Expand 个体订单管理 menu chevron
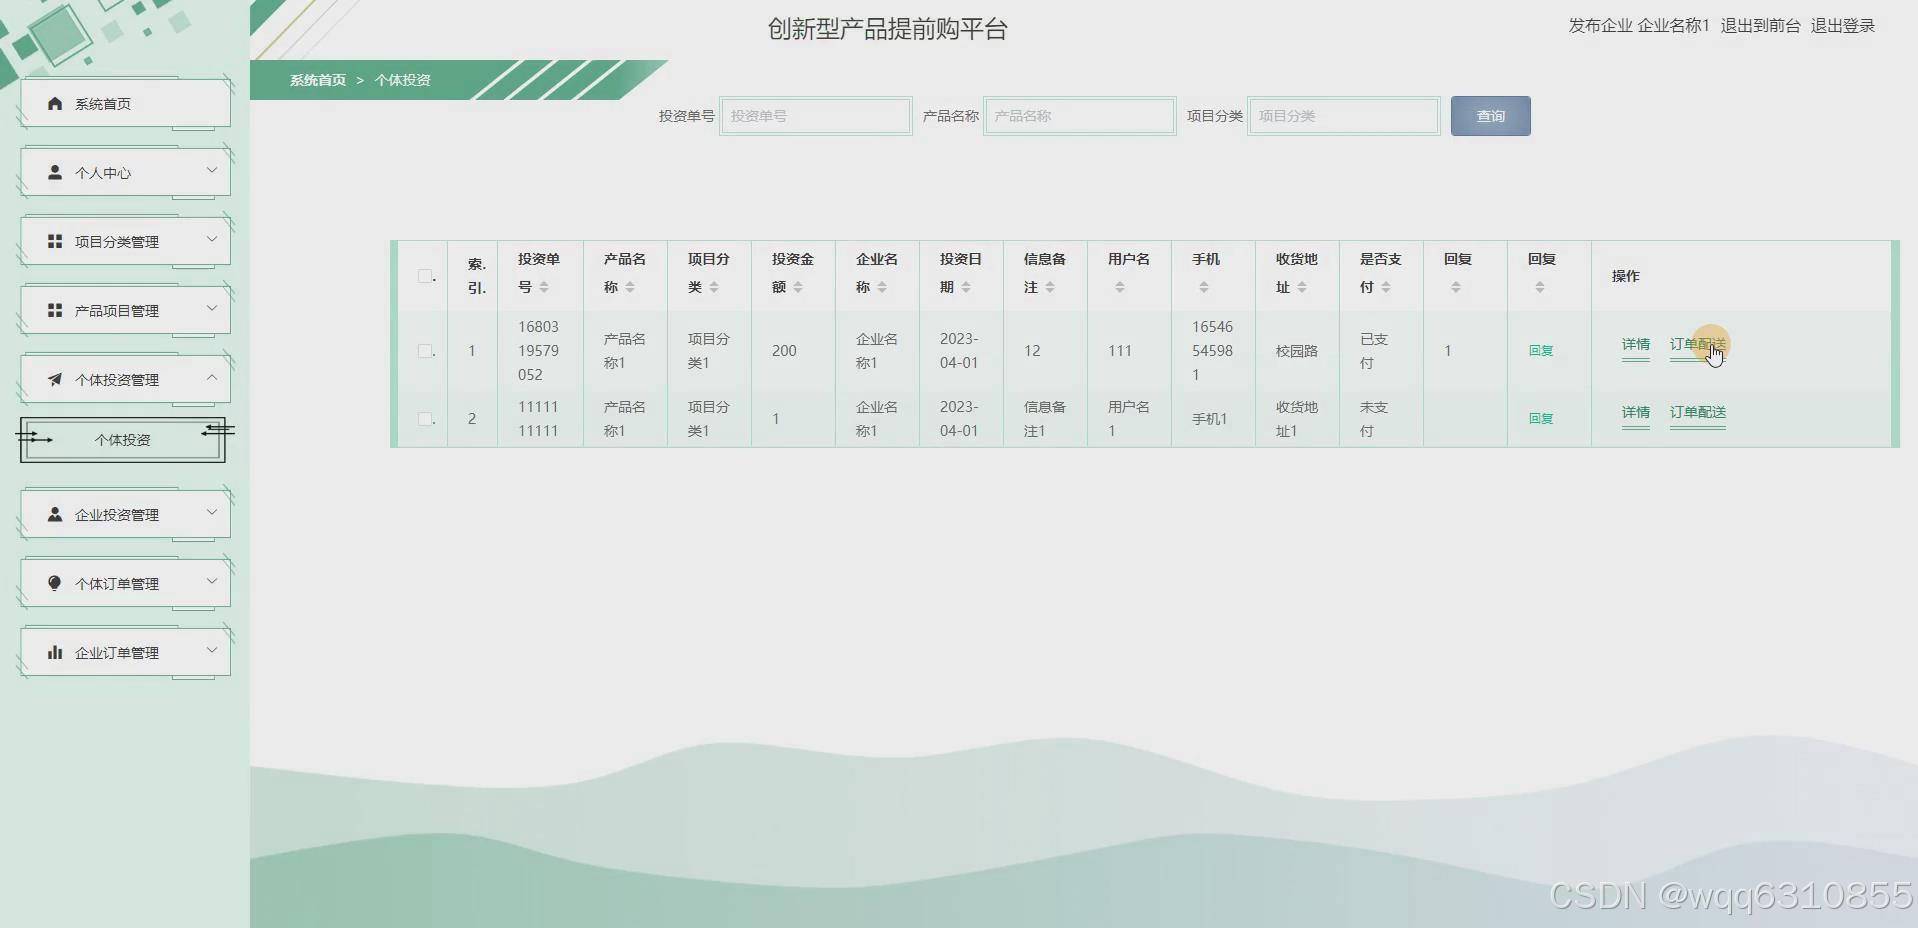The width and height of the screenshot is (1918, 928). (212, 582)
